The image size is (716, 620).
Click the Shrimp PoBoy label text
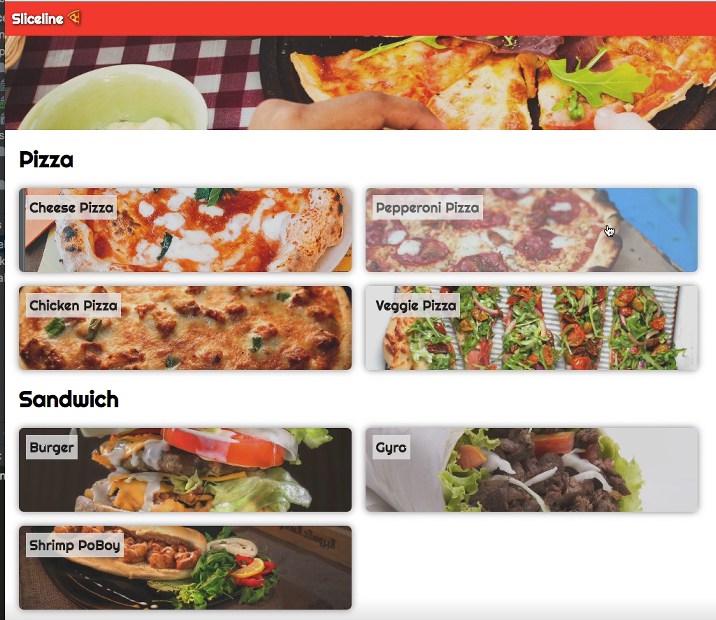[x=74, y=545]
